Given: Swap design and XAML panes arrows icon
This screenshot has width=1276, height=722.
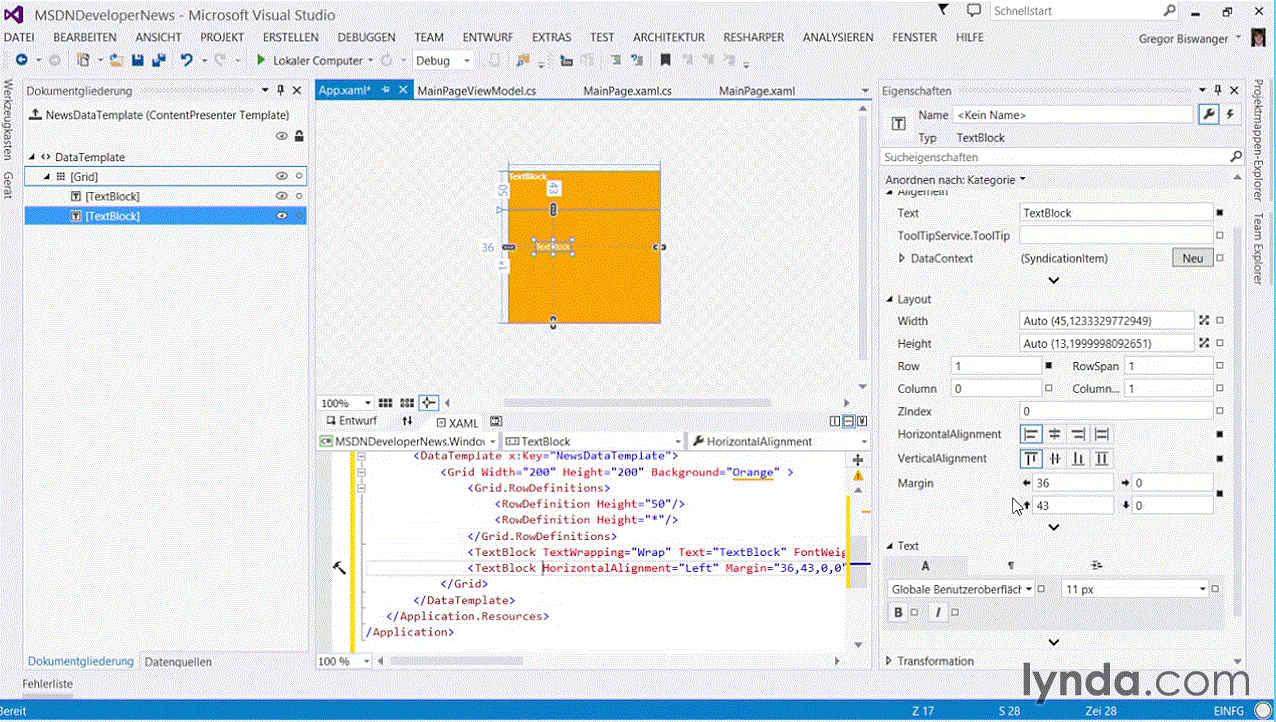Looking at the screenshot, I should [x=407, y=422].
